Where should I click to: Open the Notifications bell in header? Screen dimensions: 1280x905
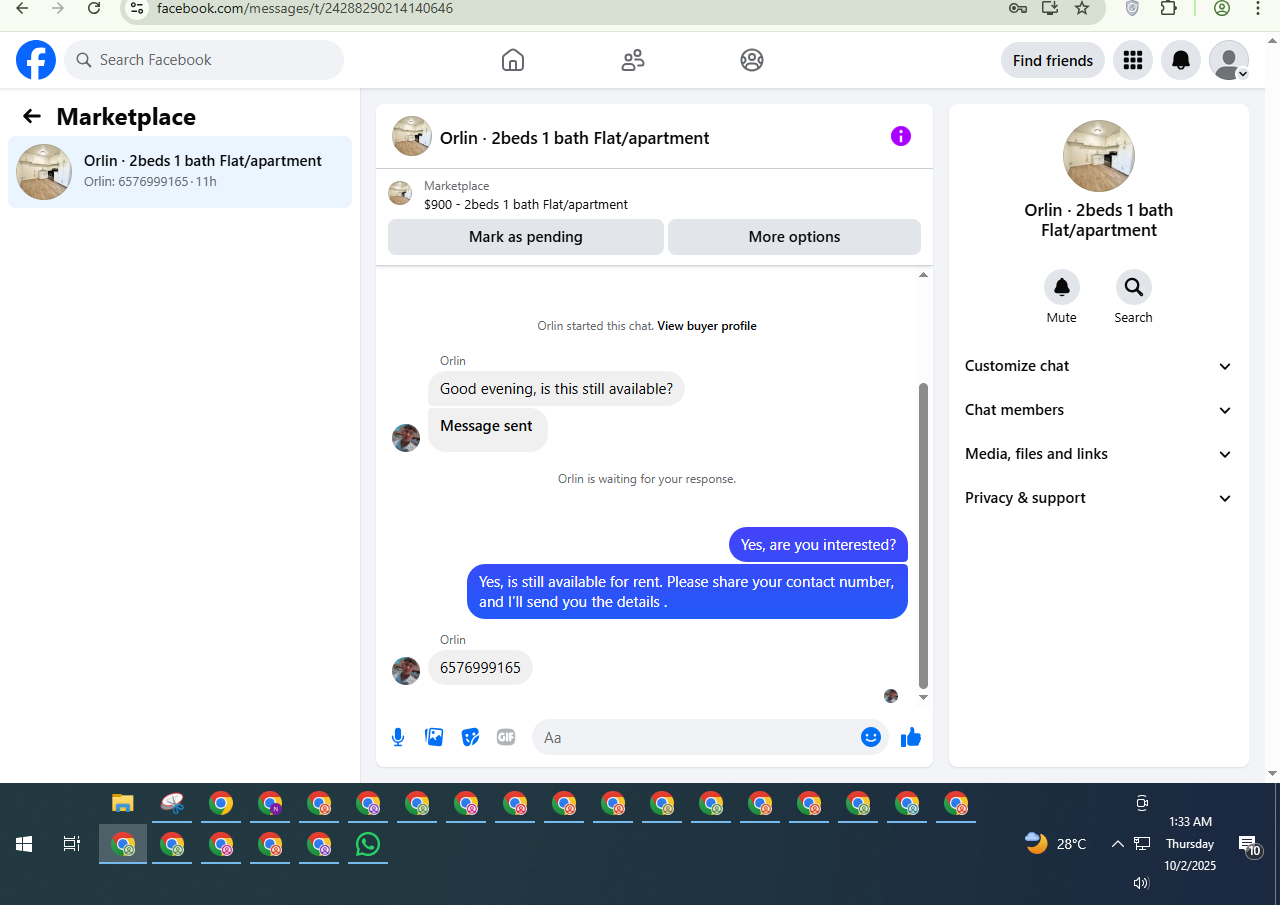[x=1181, y=60]
